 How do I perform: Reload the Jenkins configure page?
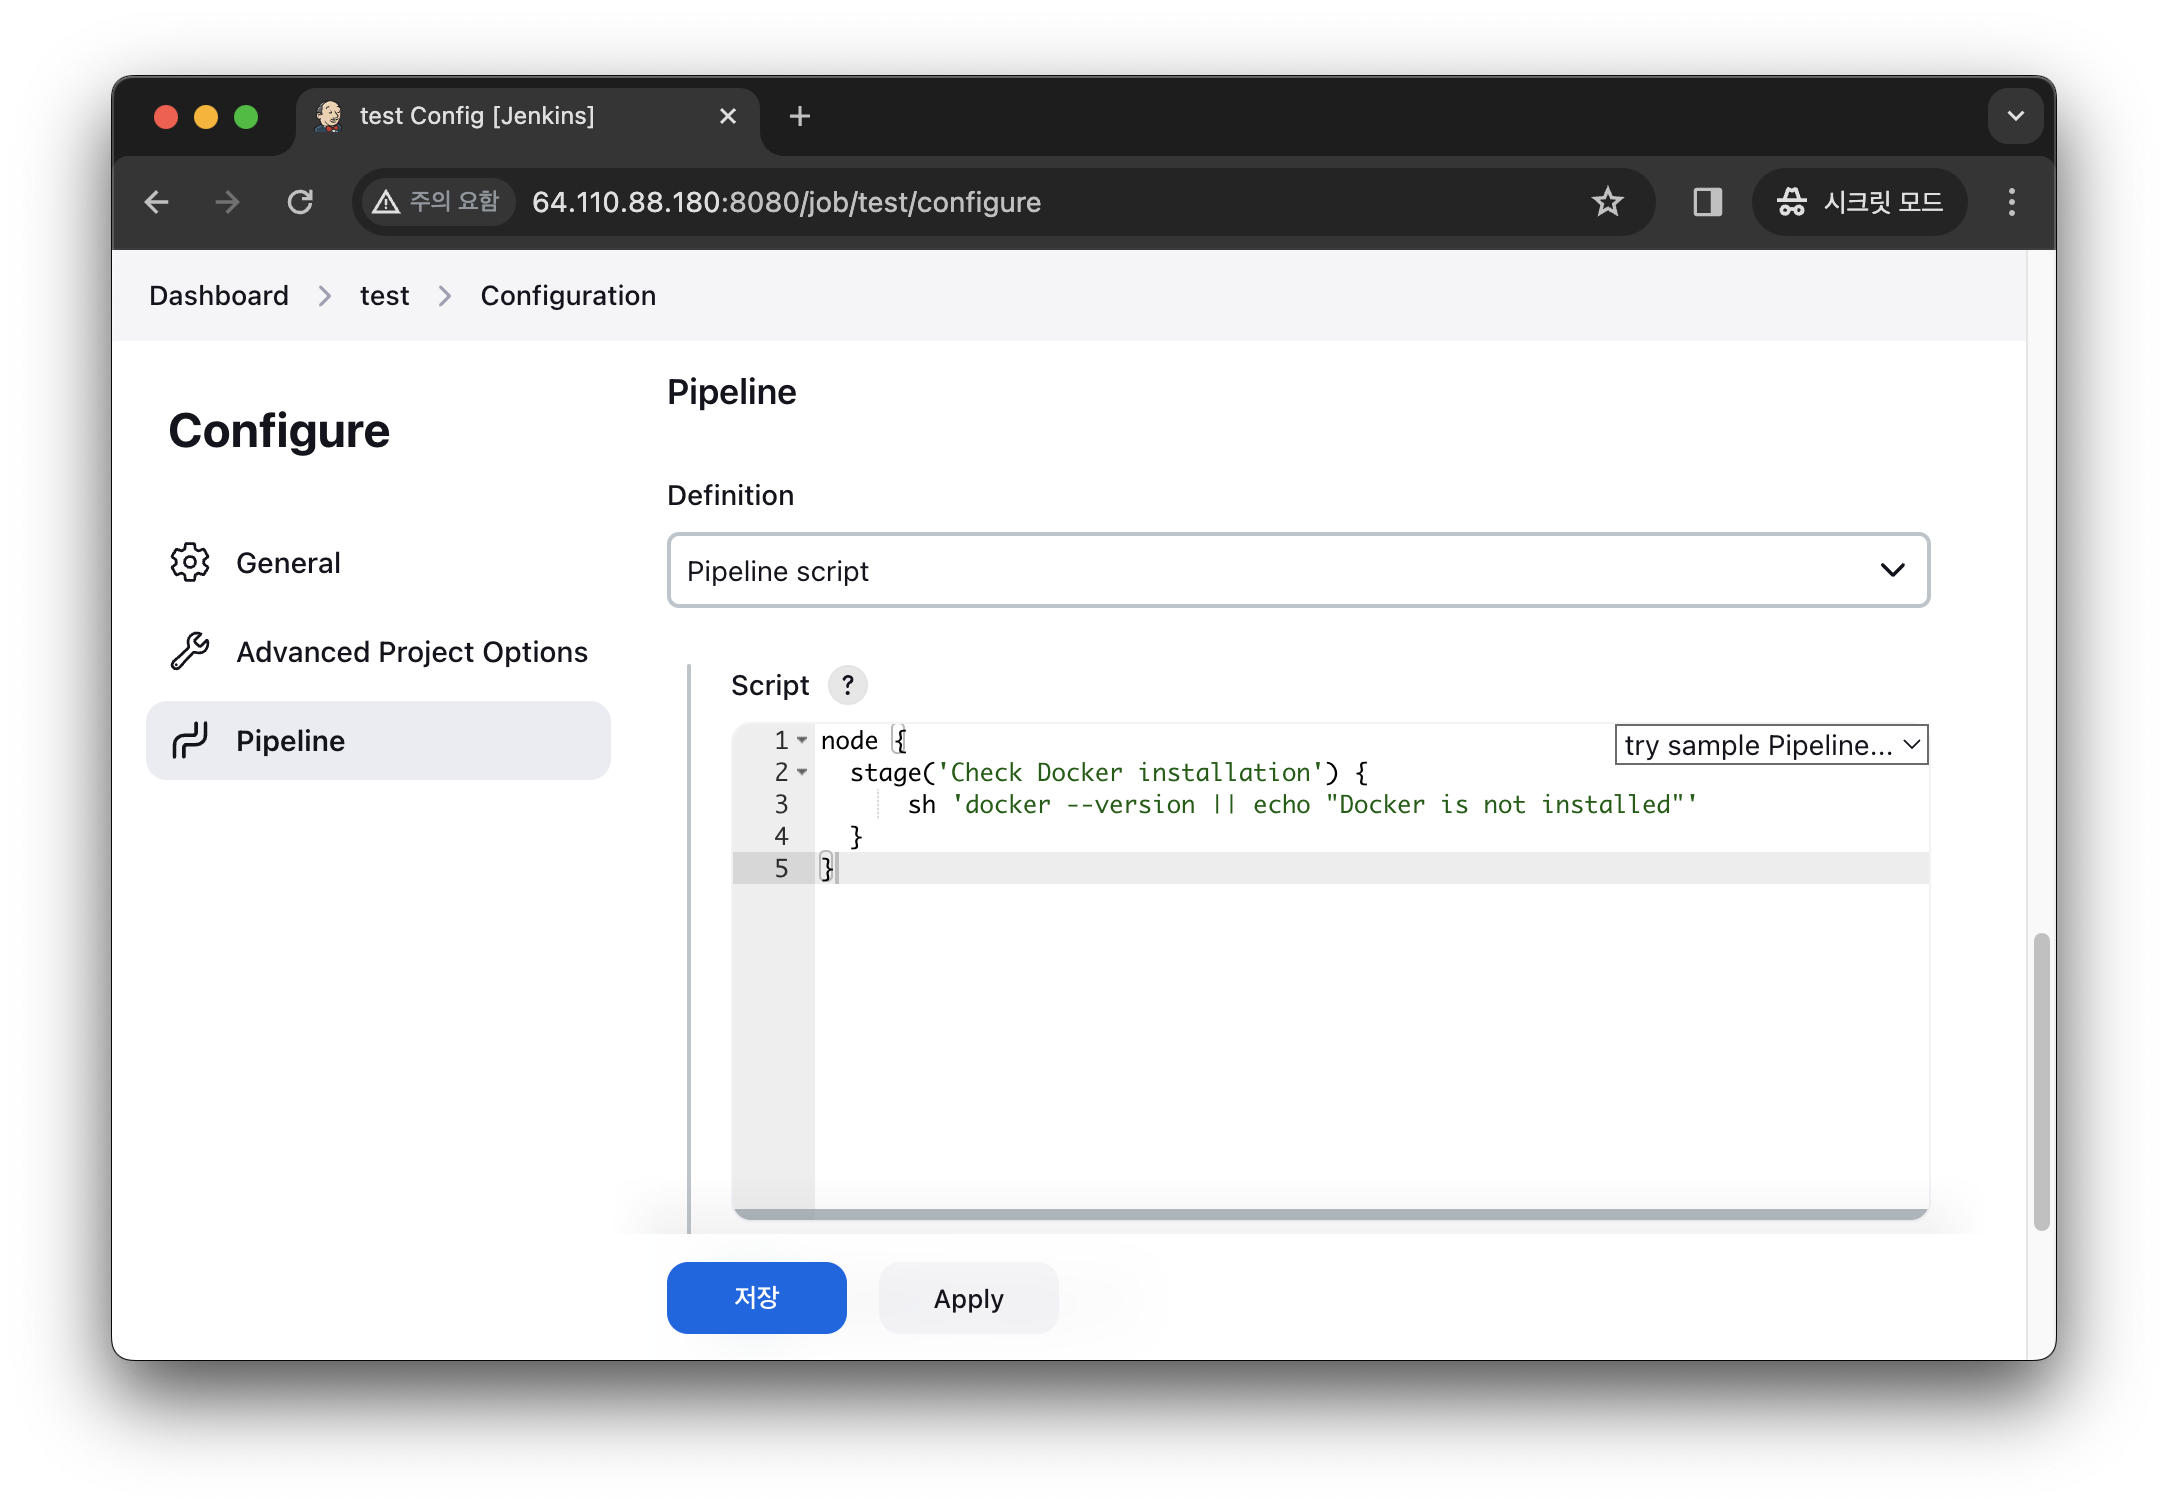[x=300, y=202]
